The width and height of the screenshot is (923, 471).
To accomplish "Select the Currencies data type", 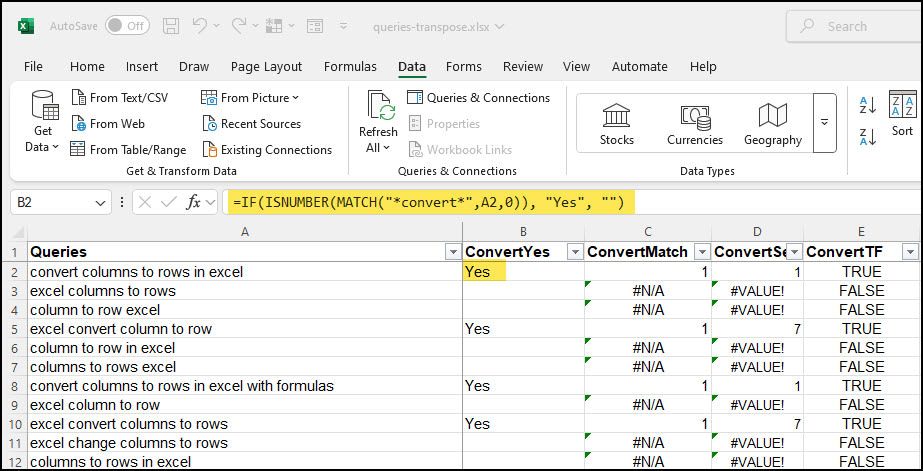I will pyautogui.click(x=695, y=124).
